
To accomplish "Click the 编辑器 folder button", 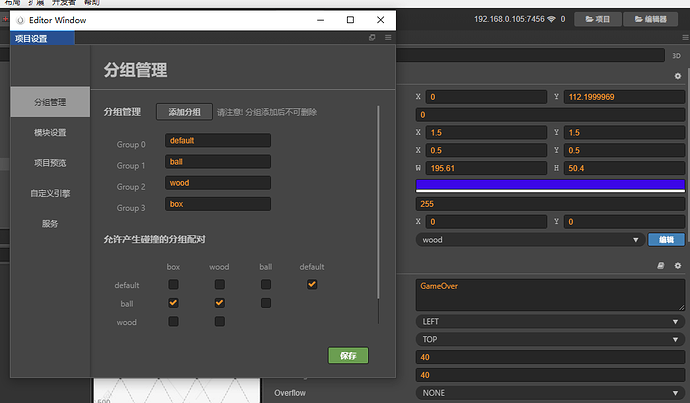I will coord(650,19).
